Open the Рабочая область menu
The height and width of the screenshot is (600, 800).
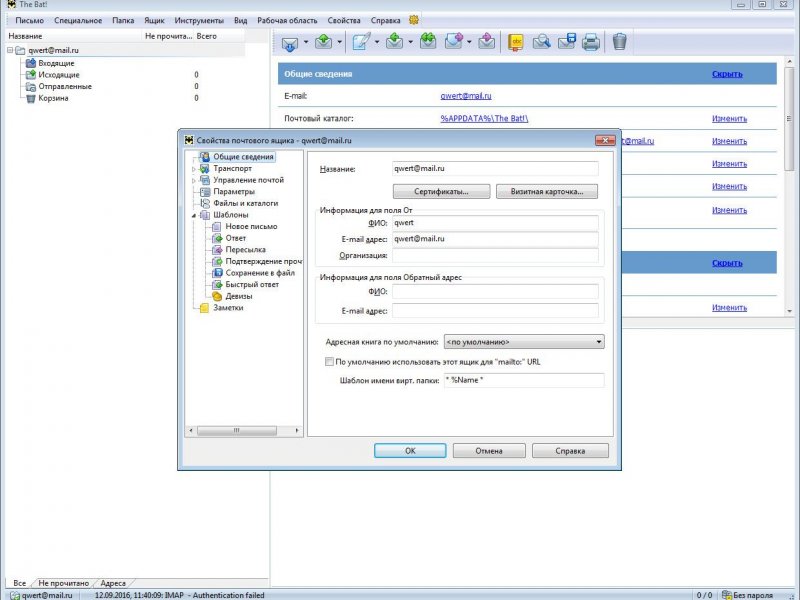[287, 20]
